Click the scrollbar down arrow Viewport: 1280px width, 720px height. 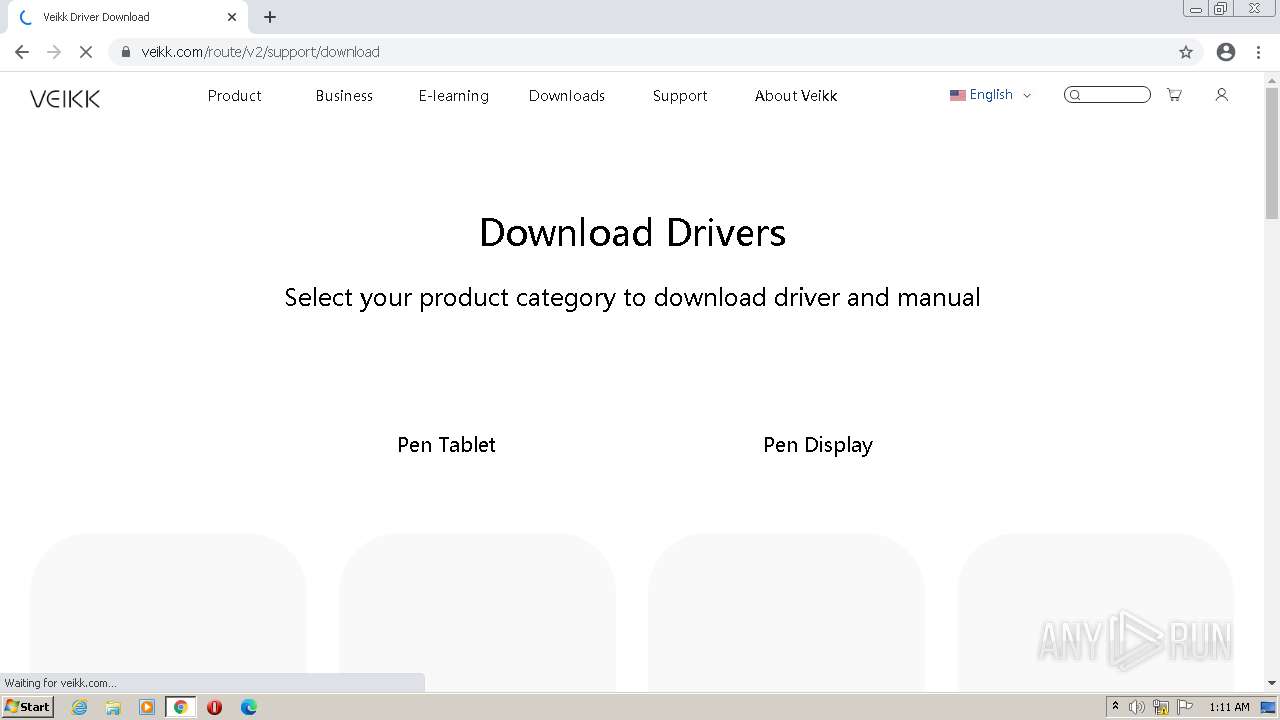(1272, 683)
